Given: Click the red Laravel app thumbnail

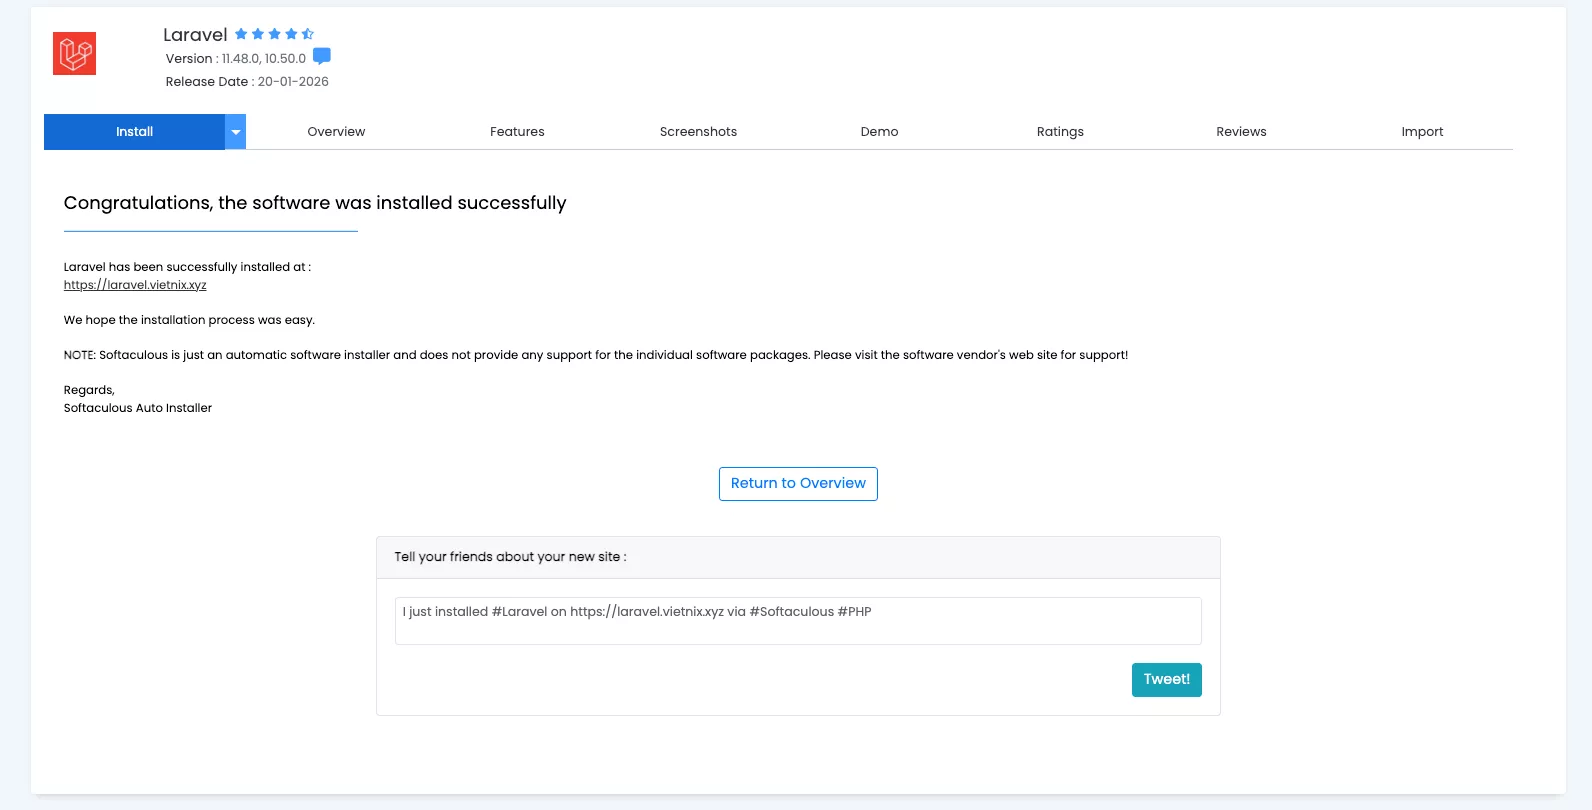Looking at the screenshot, I should (x=74, y=53).
